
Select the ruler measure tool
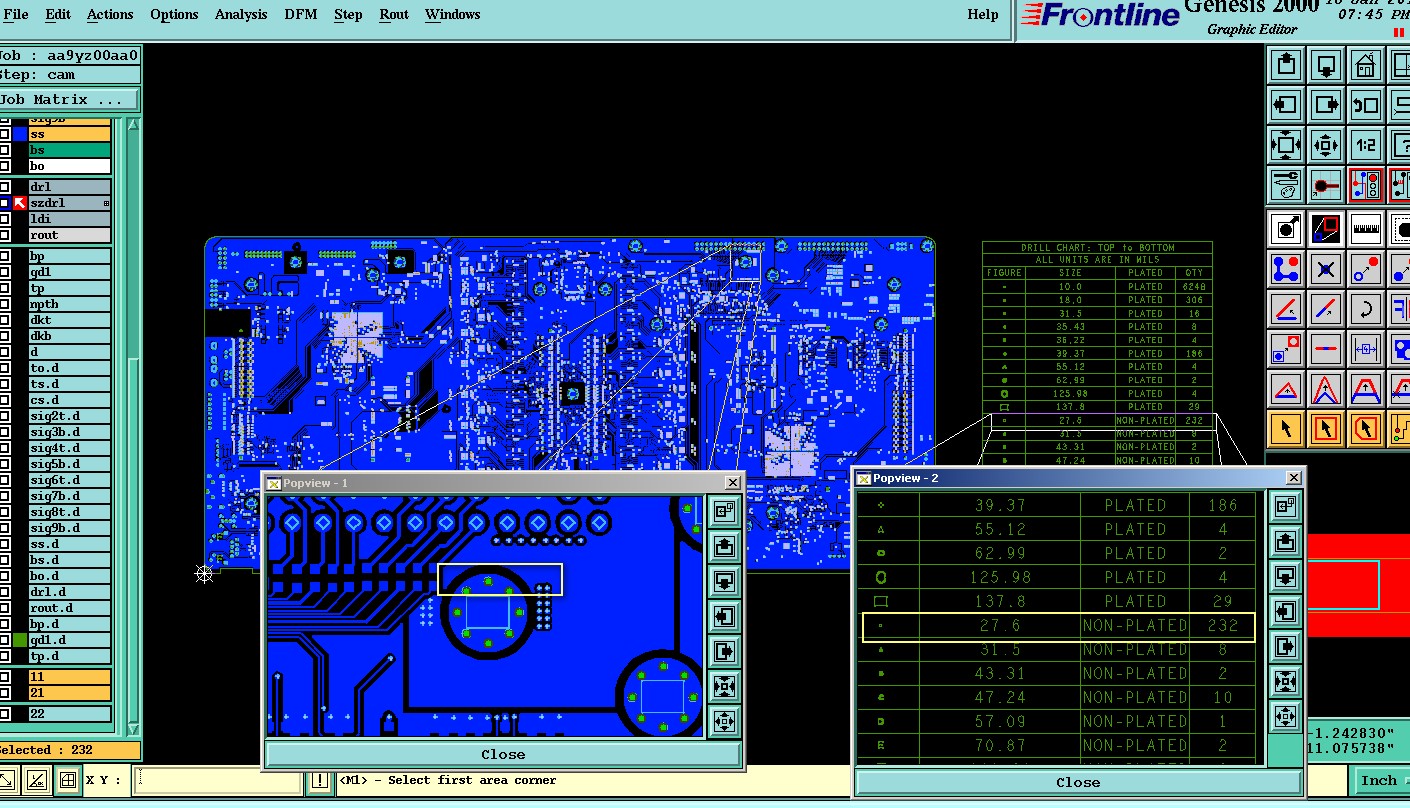coord(1366,229)
